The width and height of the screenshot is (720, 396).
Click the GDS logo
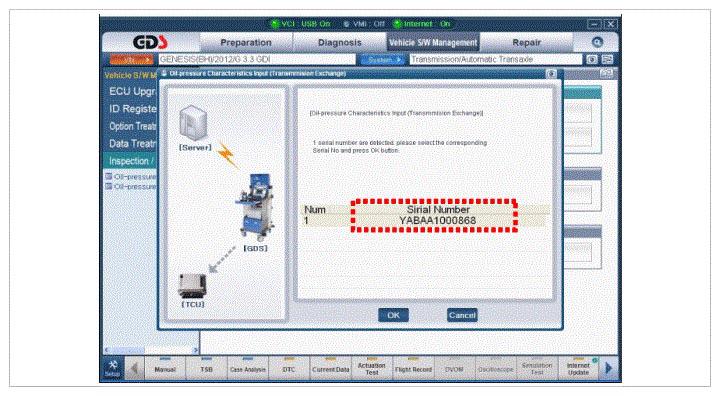point(150,43)
